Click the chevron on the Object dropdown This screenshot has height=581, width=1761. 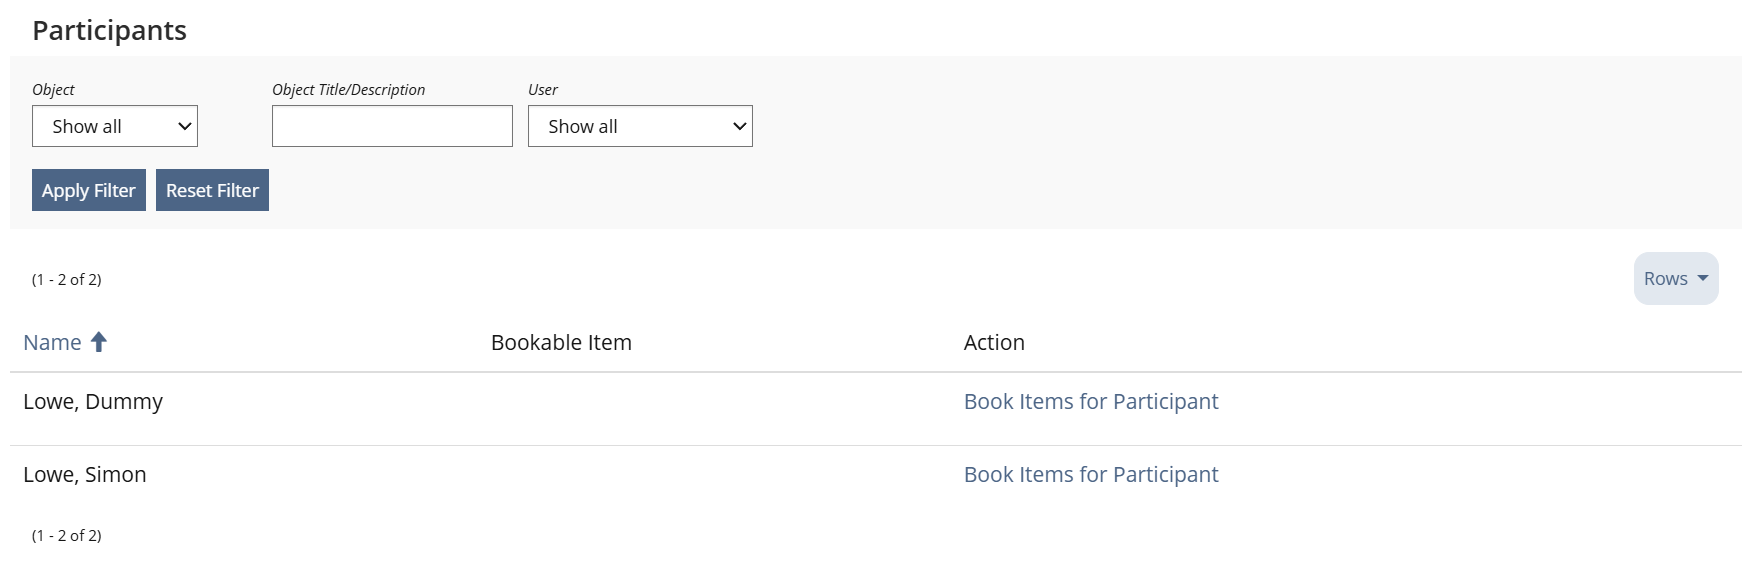(184, 126)
